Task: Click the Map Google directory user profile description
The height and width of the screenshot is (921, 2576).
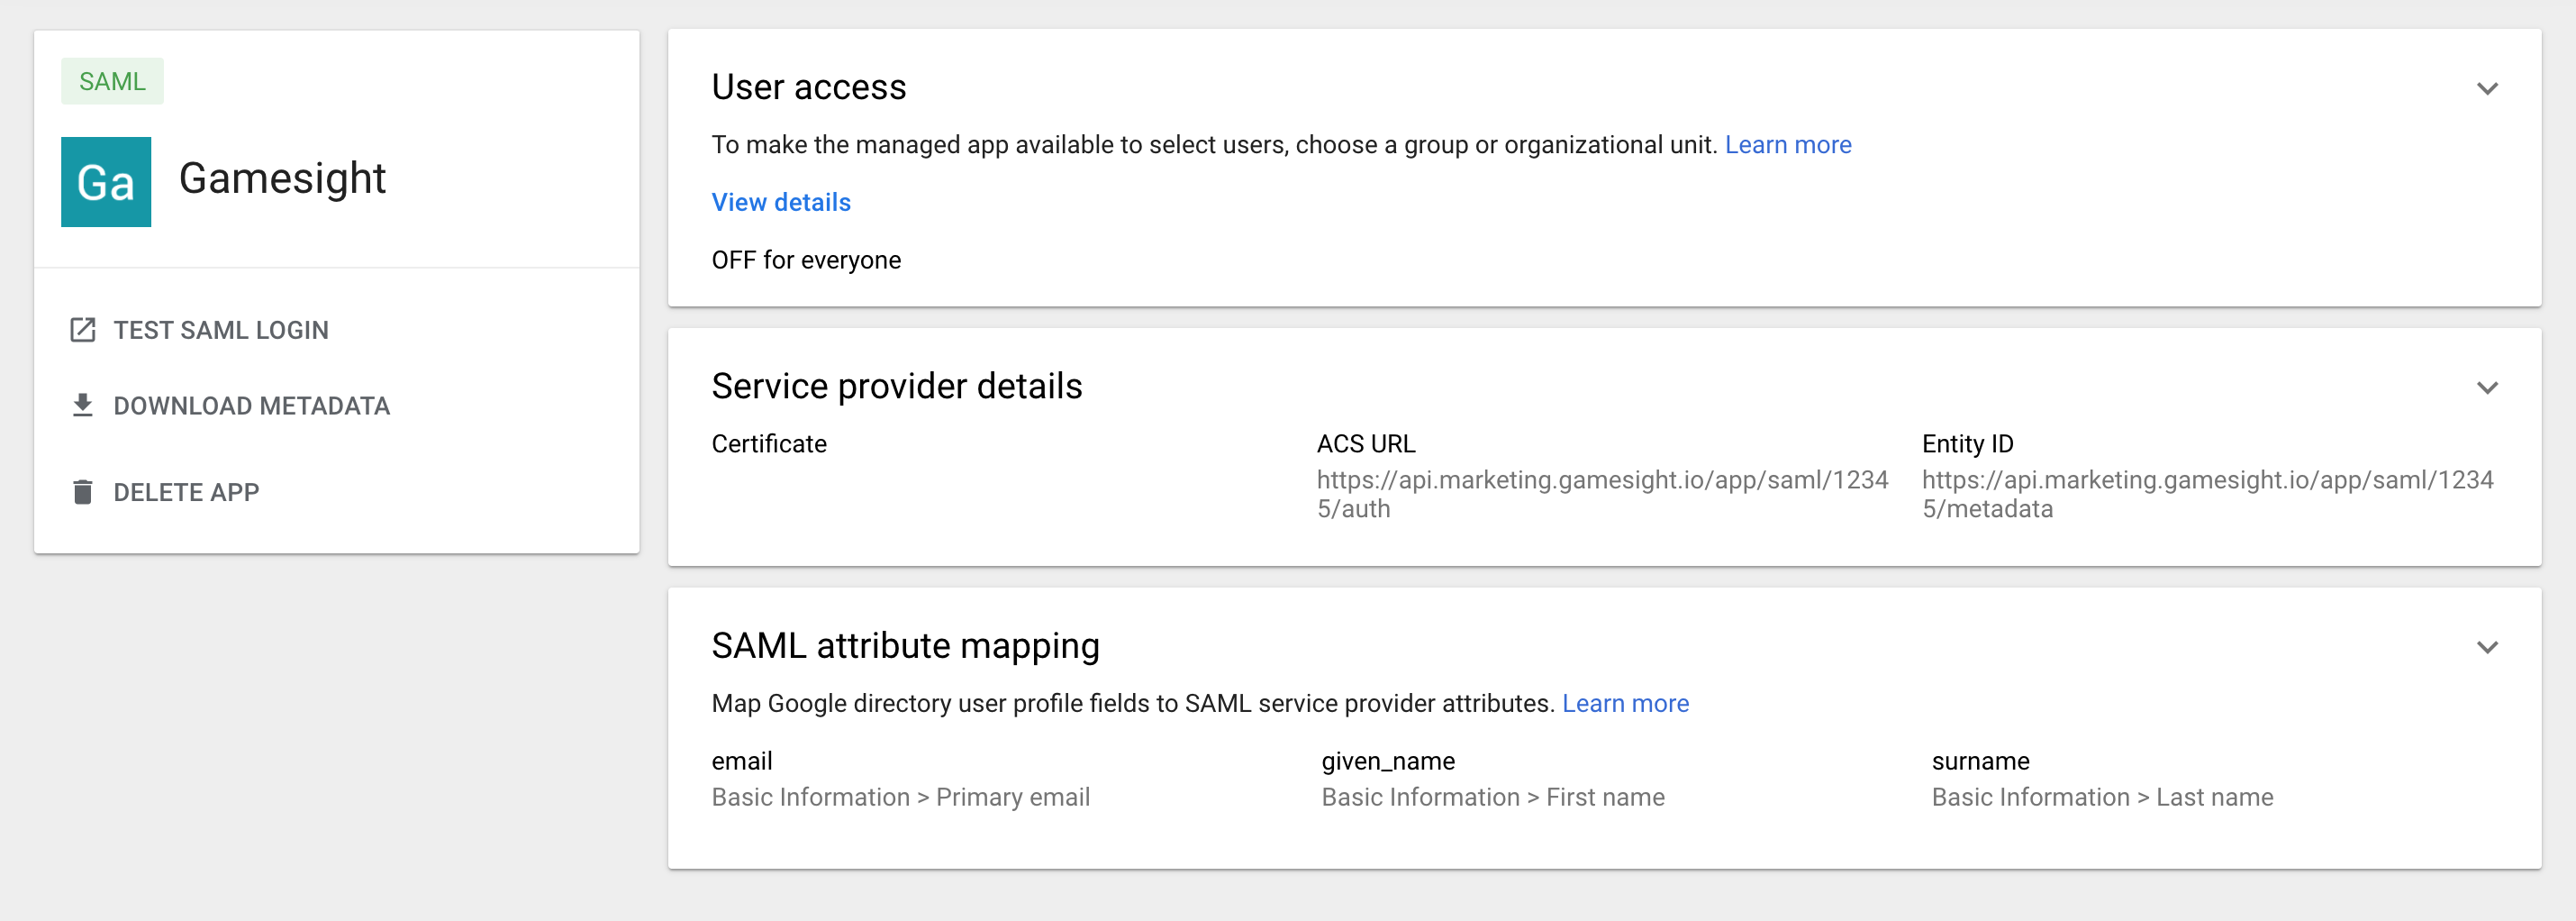Action: point(1133,703)
